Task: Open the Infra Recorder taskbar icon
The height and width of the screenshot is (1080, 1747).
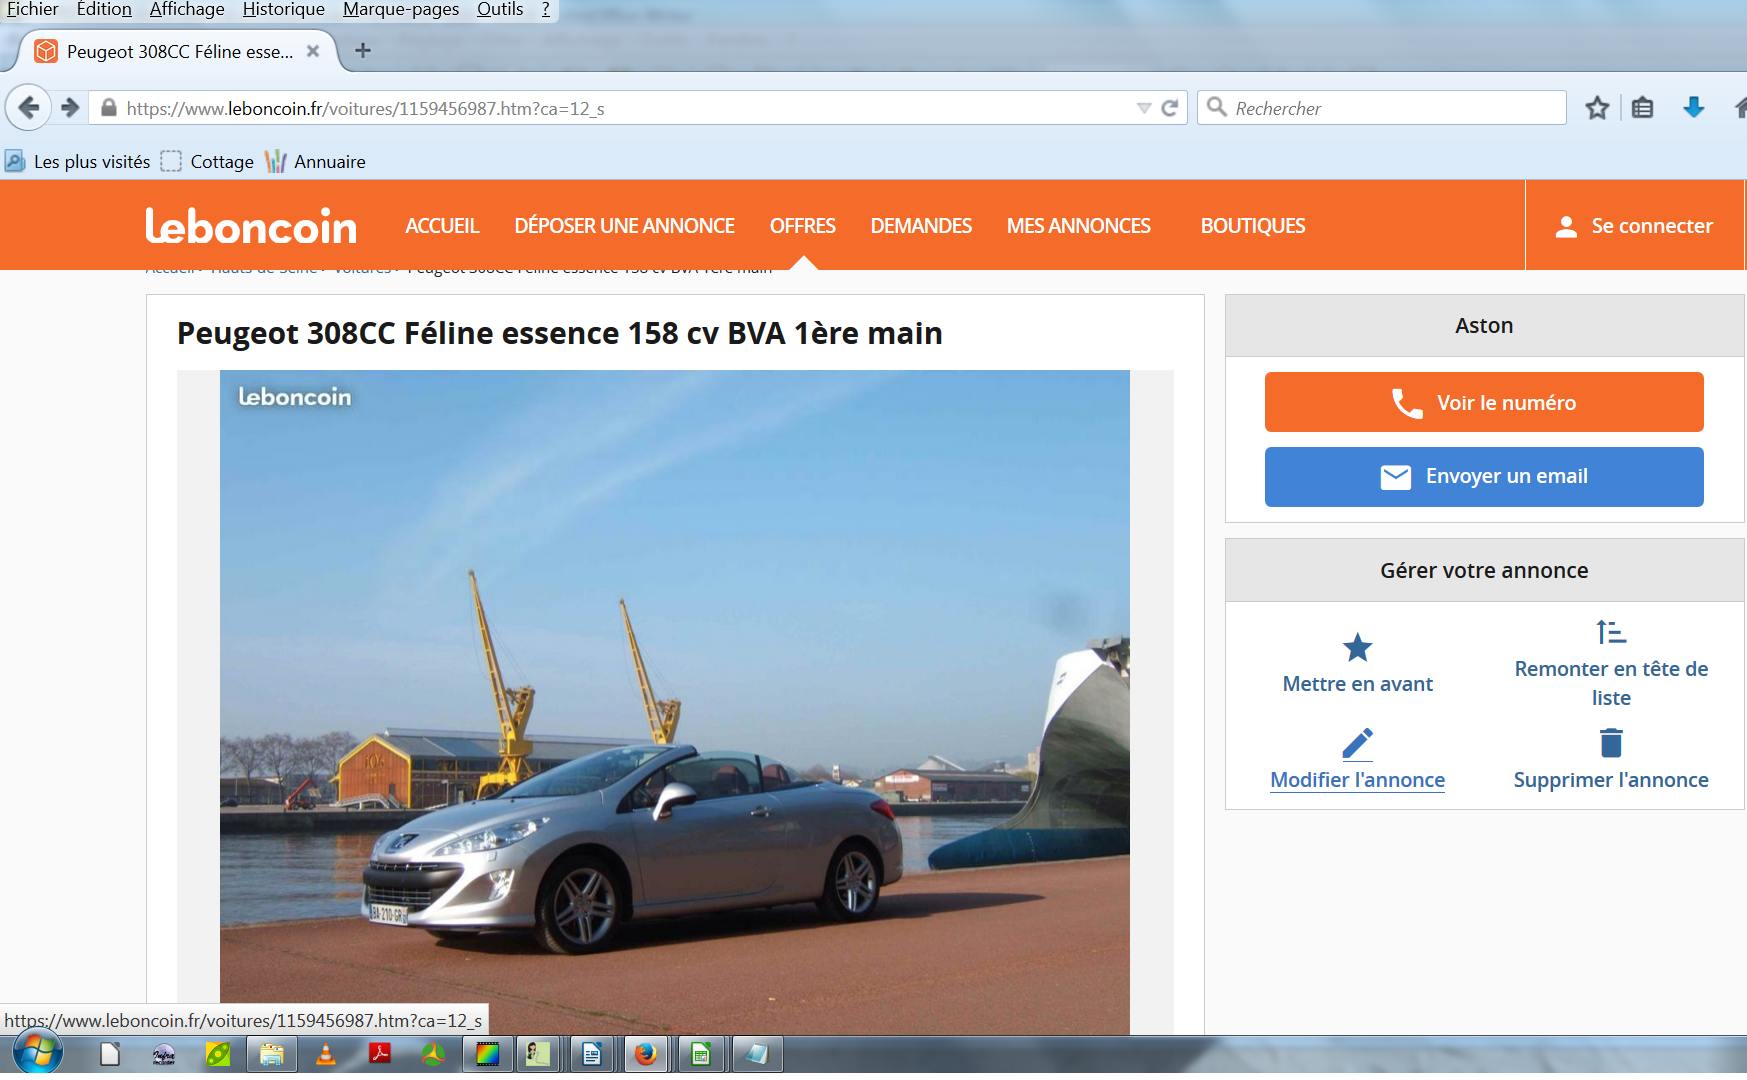Action: (164, 1055)
